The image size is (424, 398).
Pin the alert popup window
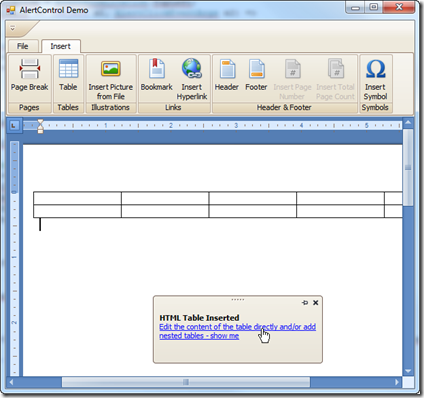(x=305, y=303)
